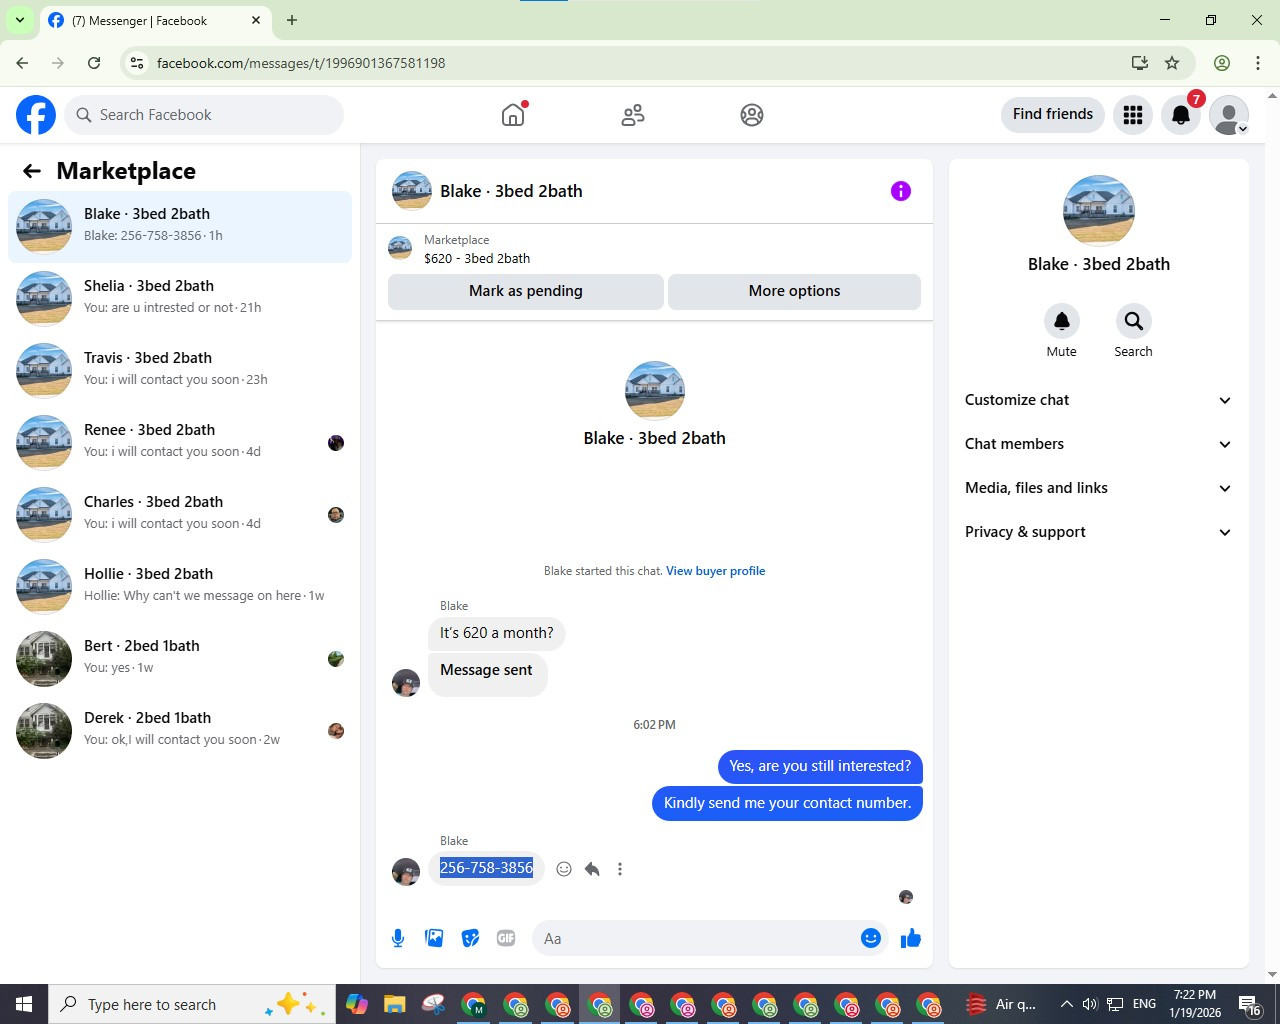
Task: React to the 256-758-3856 message
Action: point(564,869)
